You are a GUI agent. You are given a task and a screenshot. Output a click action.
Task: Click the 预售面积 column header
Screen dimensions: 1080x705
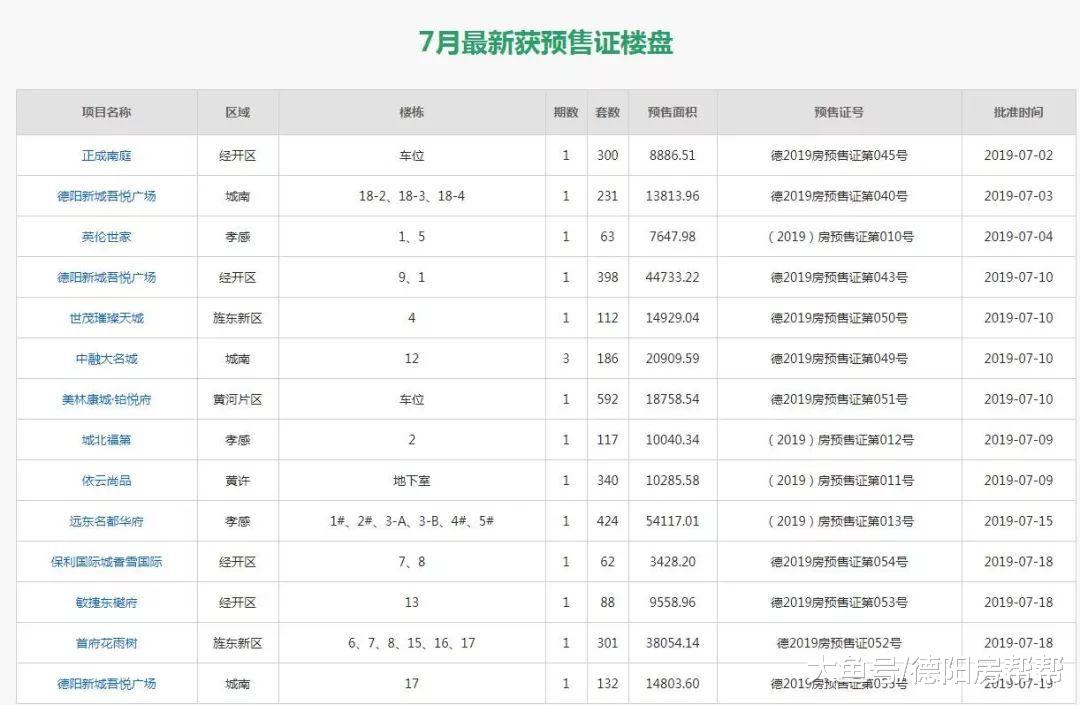point(672,112)
